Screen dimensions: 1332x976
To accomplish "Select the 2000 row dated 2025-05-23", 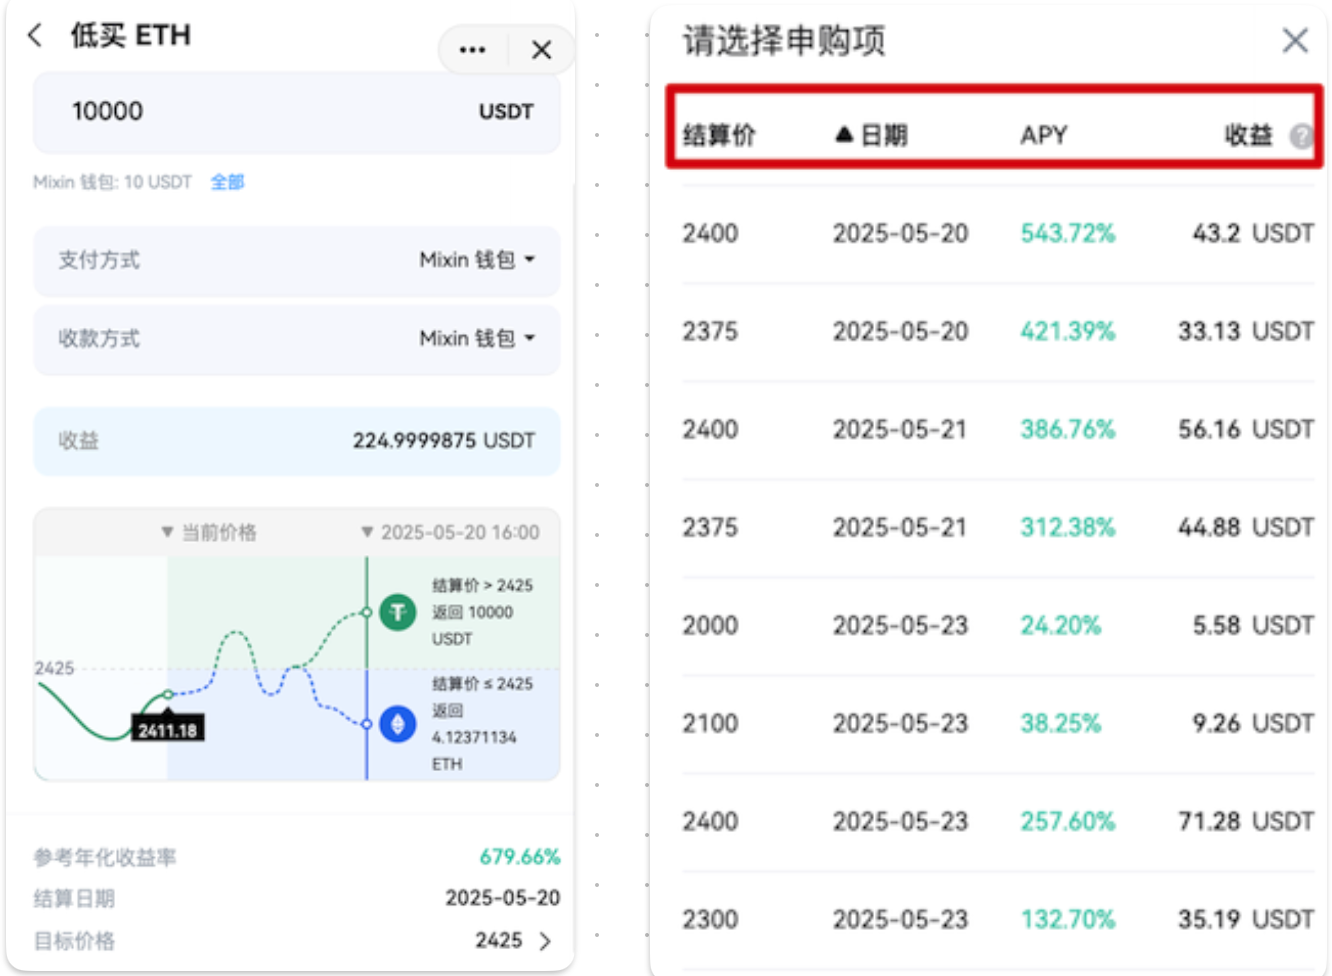I will (x=998, y=626).
